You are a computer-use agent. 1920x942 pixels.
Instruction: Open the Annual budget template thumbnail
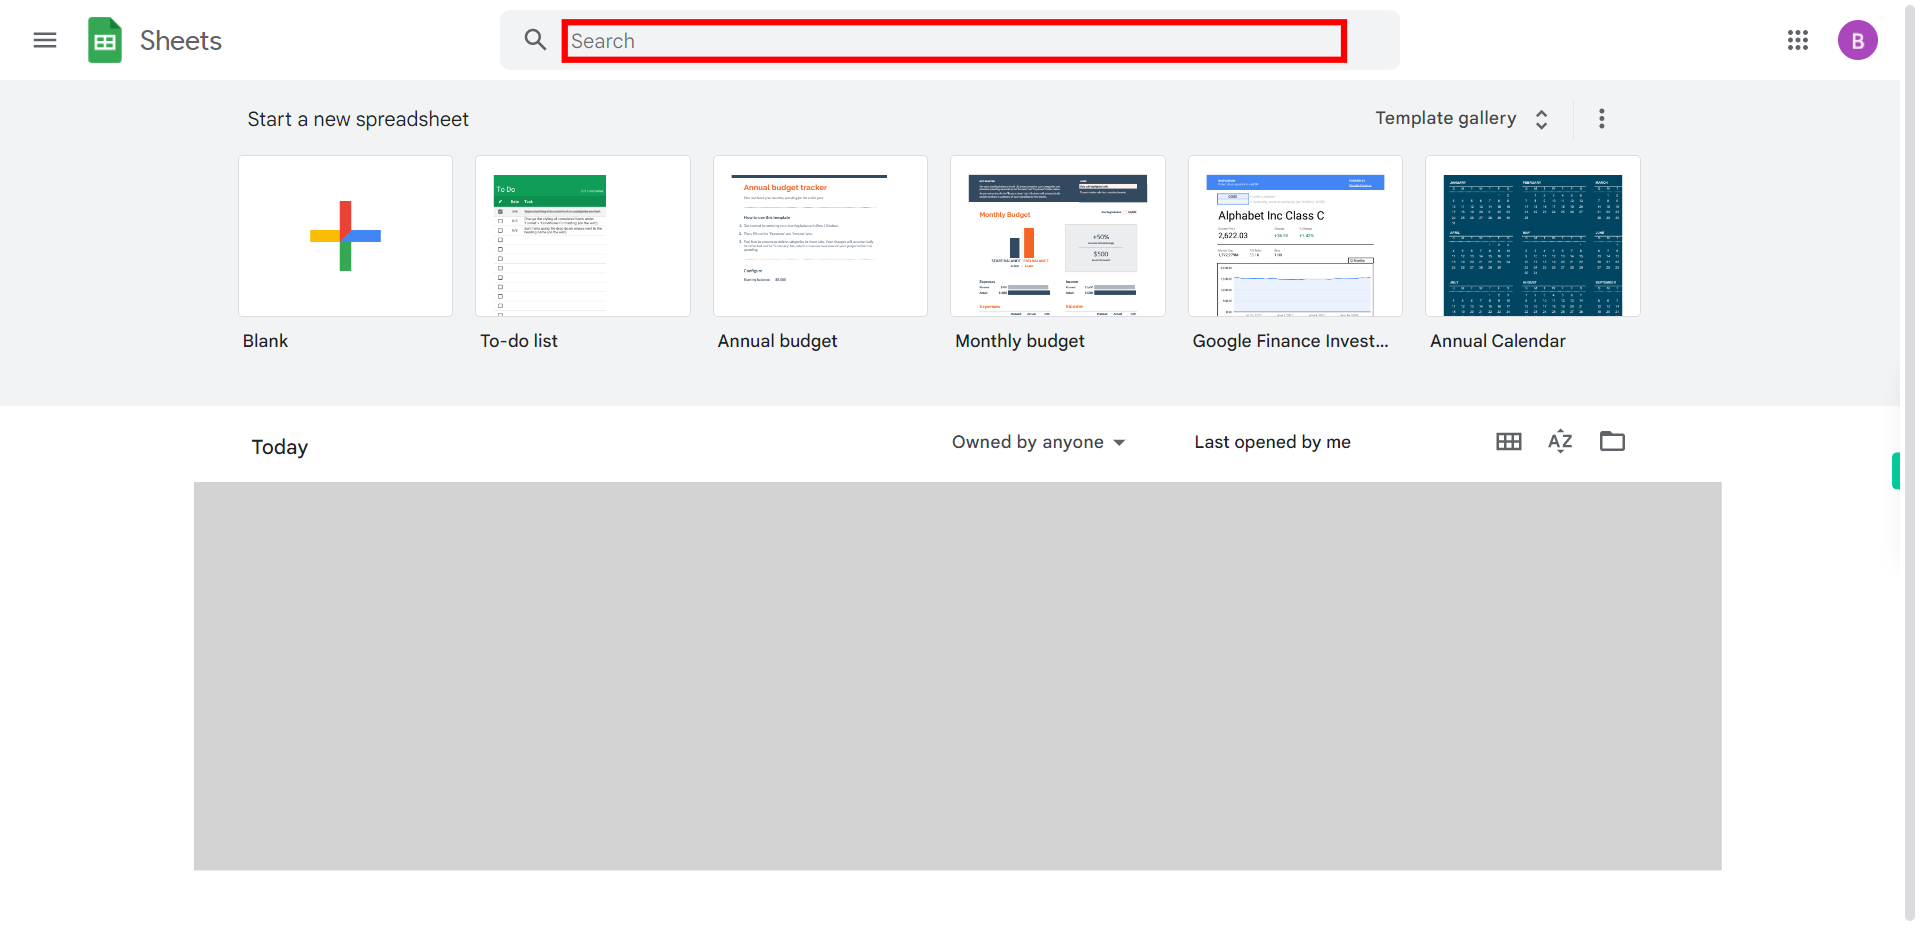click(x=820, y=236)
